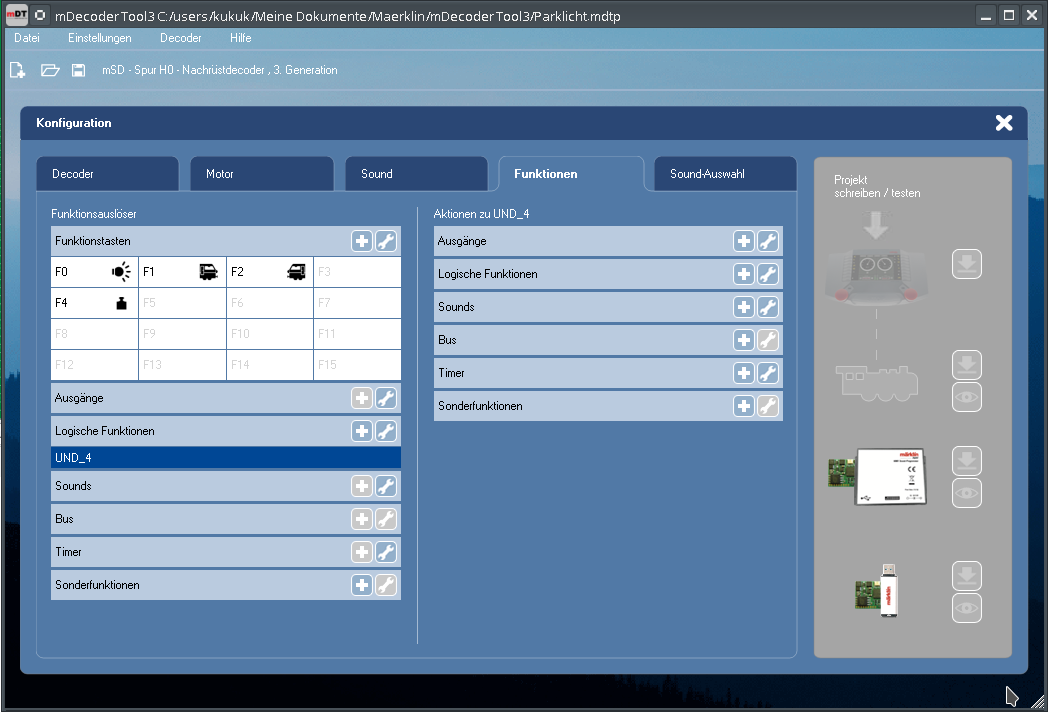The height and width of the screenshot is (712, 1048).
Task: Open the wrench settings for actions Sounds
Action: coord(768,307)
